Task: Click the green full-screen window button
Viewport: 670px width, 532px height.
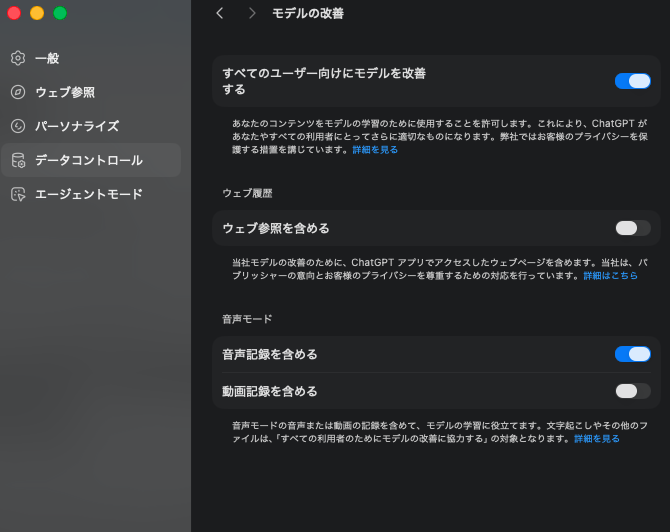Action: click(x=60, y=13)
